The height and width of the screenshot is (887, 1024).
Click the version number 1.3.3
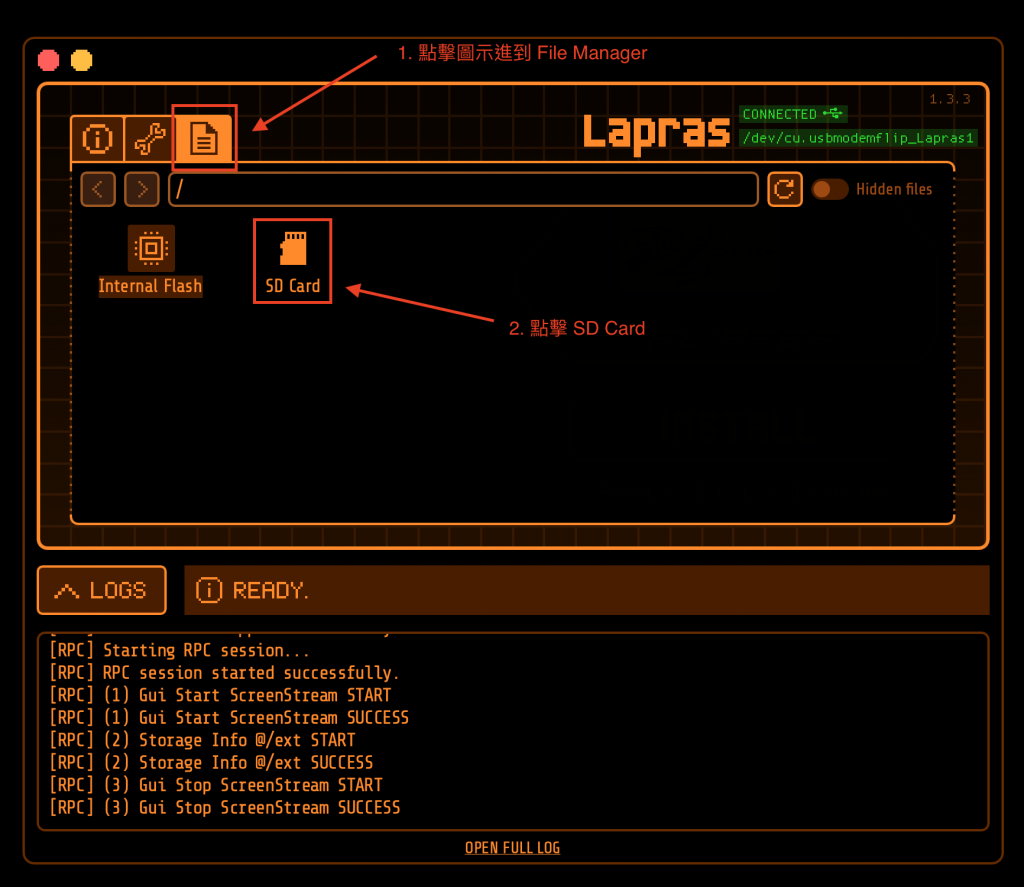pos(950,99)
